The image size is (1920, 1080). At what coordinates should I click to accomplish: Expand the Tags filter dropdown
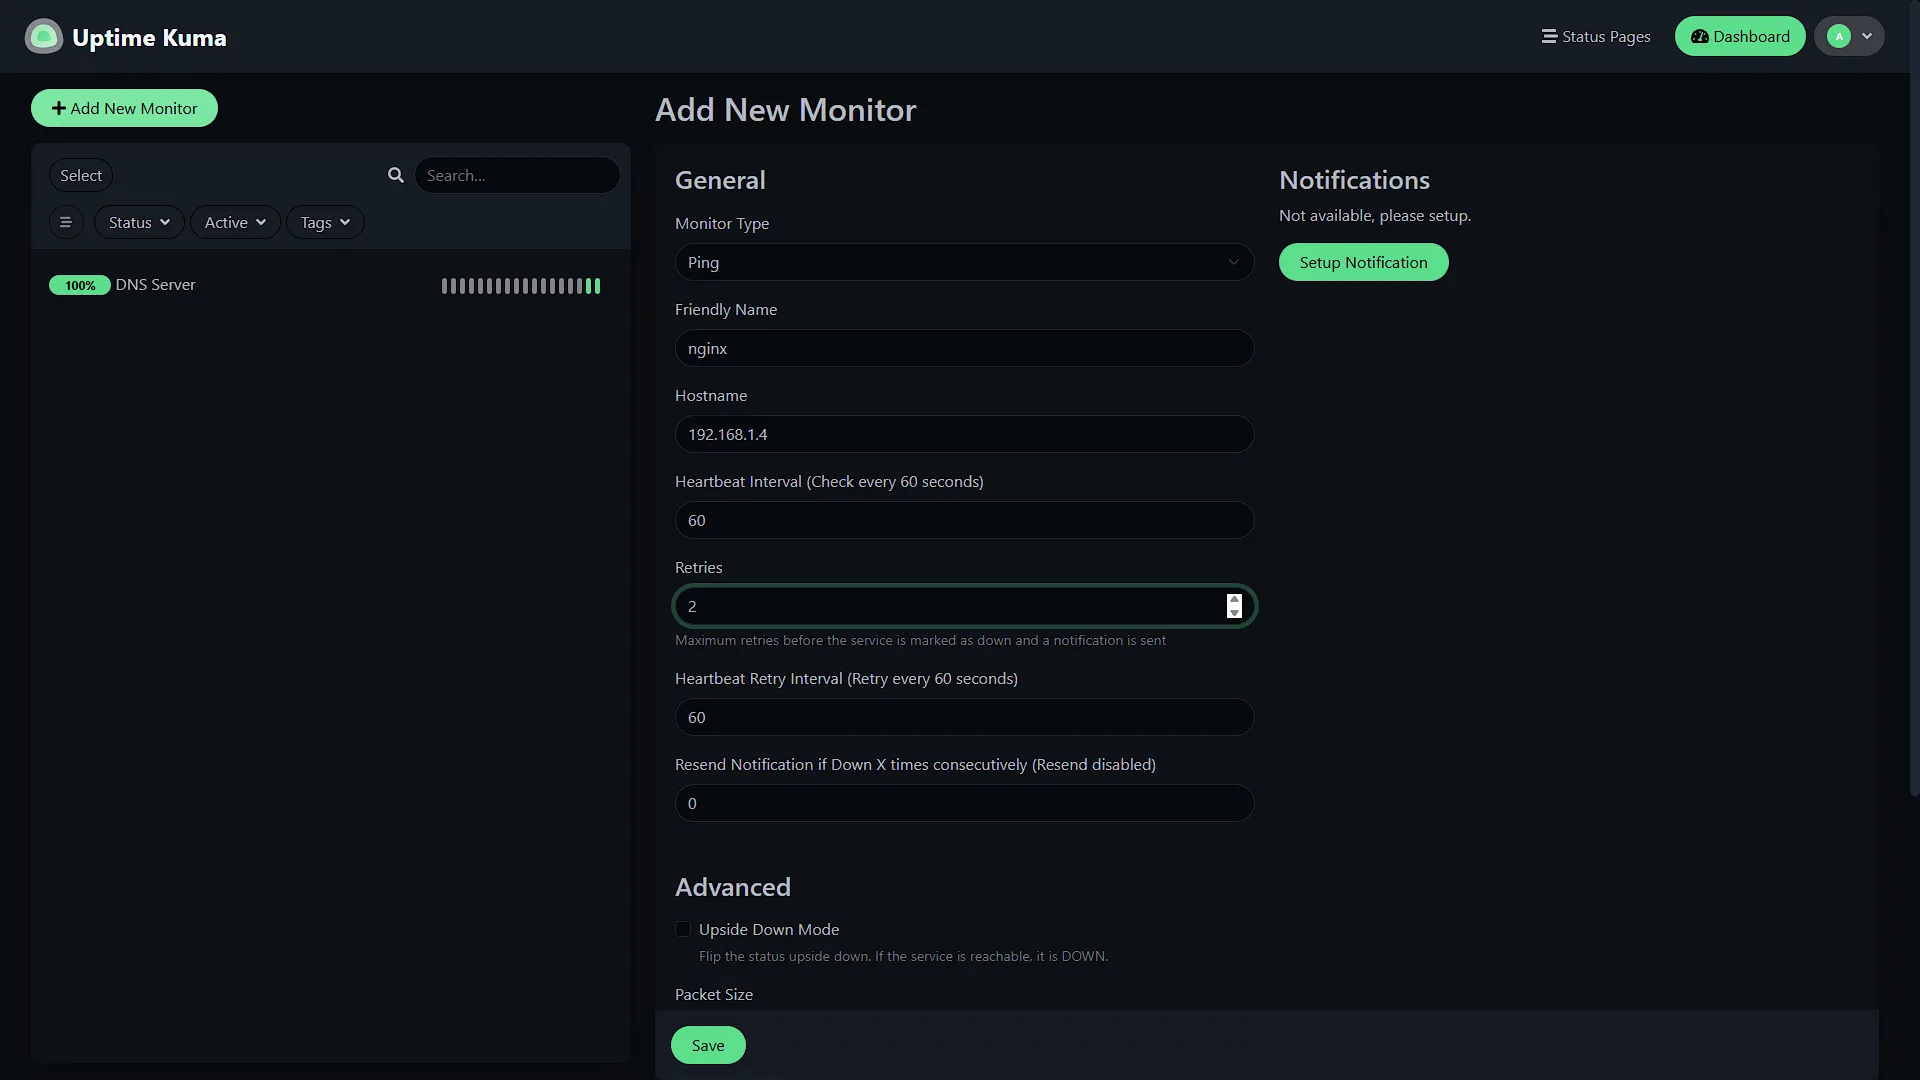click(x=325, y=222)
